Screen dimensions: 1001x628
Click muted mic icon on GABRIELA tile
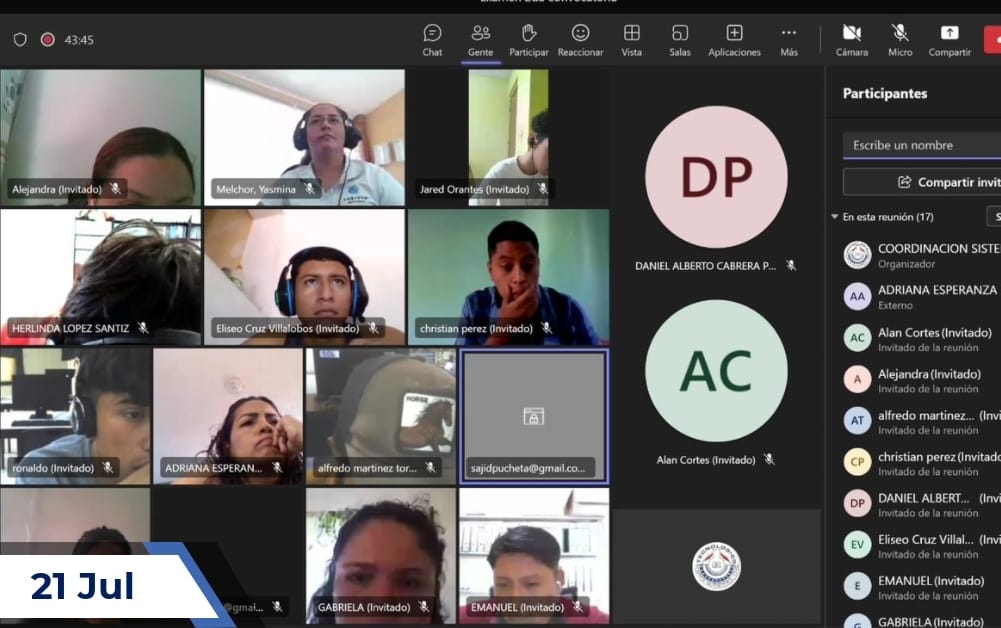coord(425,606)
